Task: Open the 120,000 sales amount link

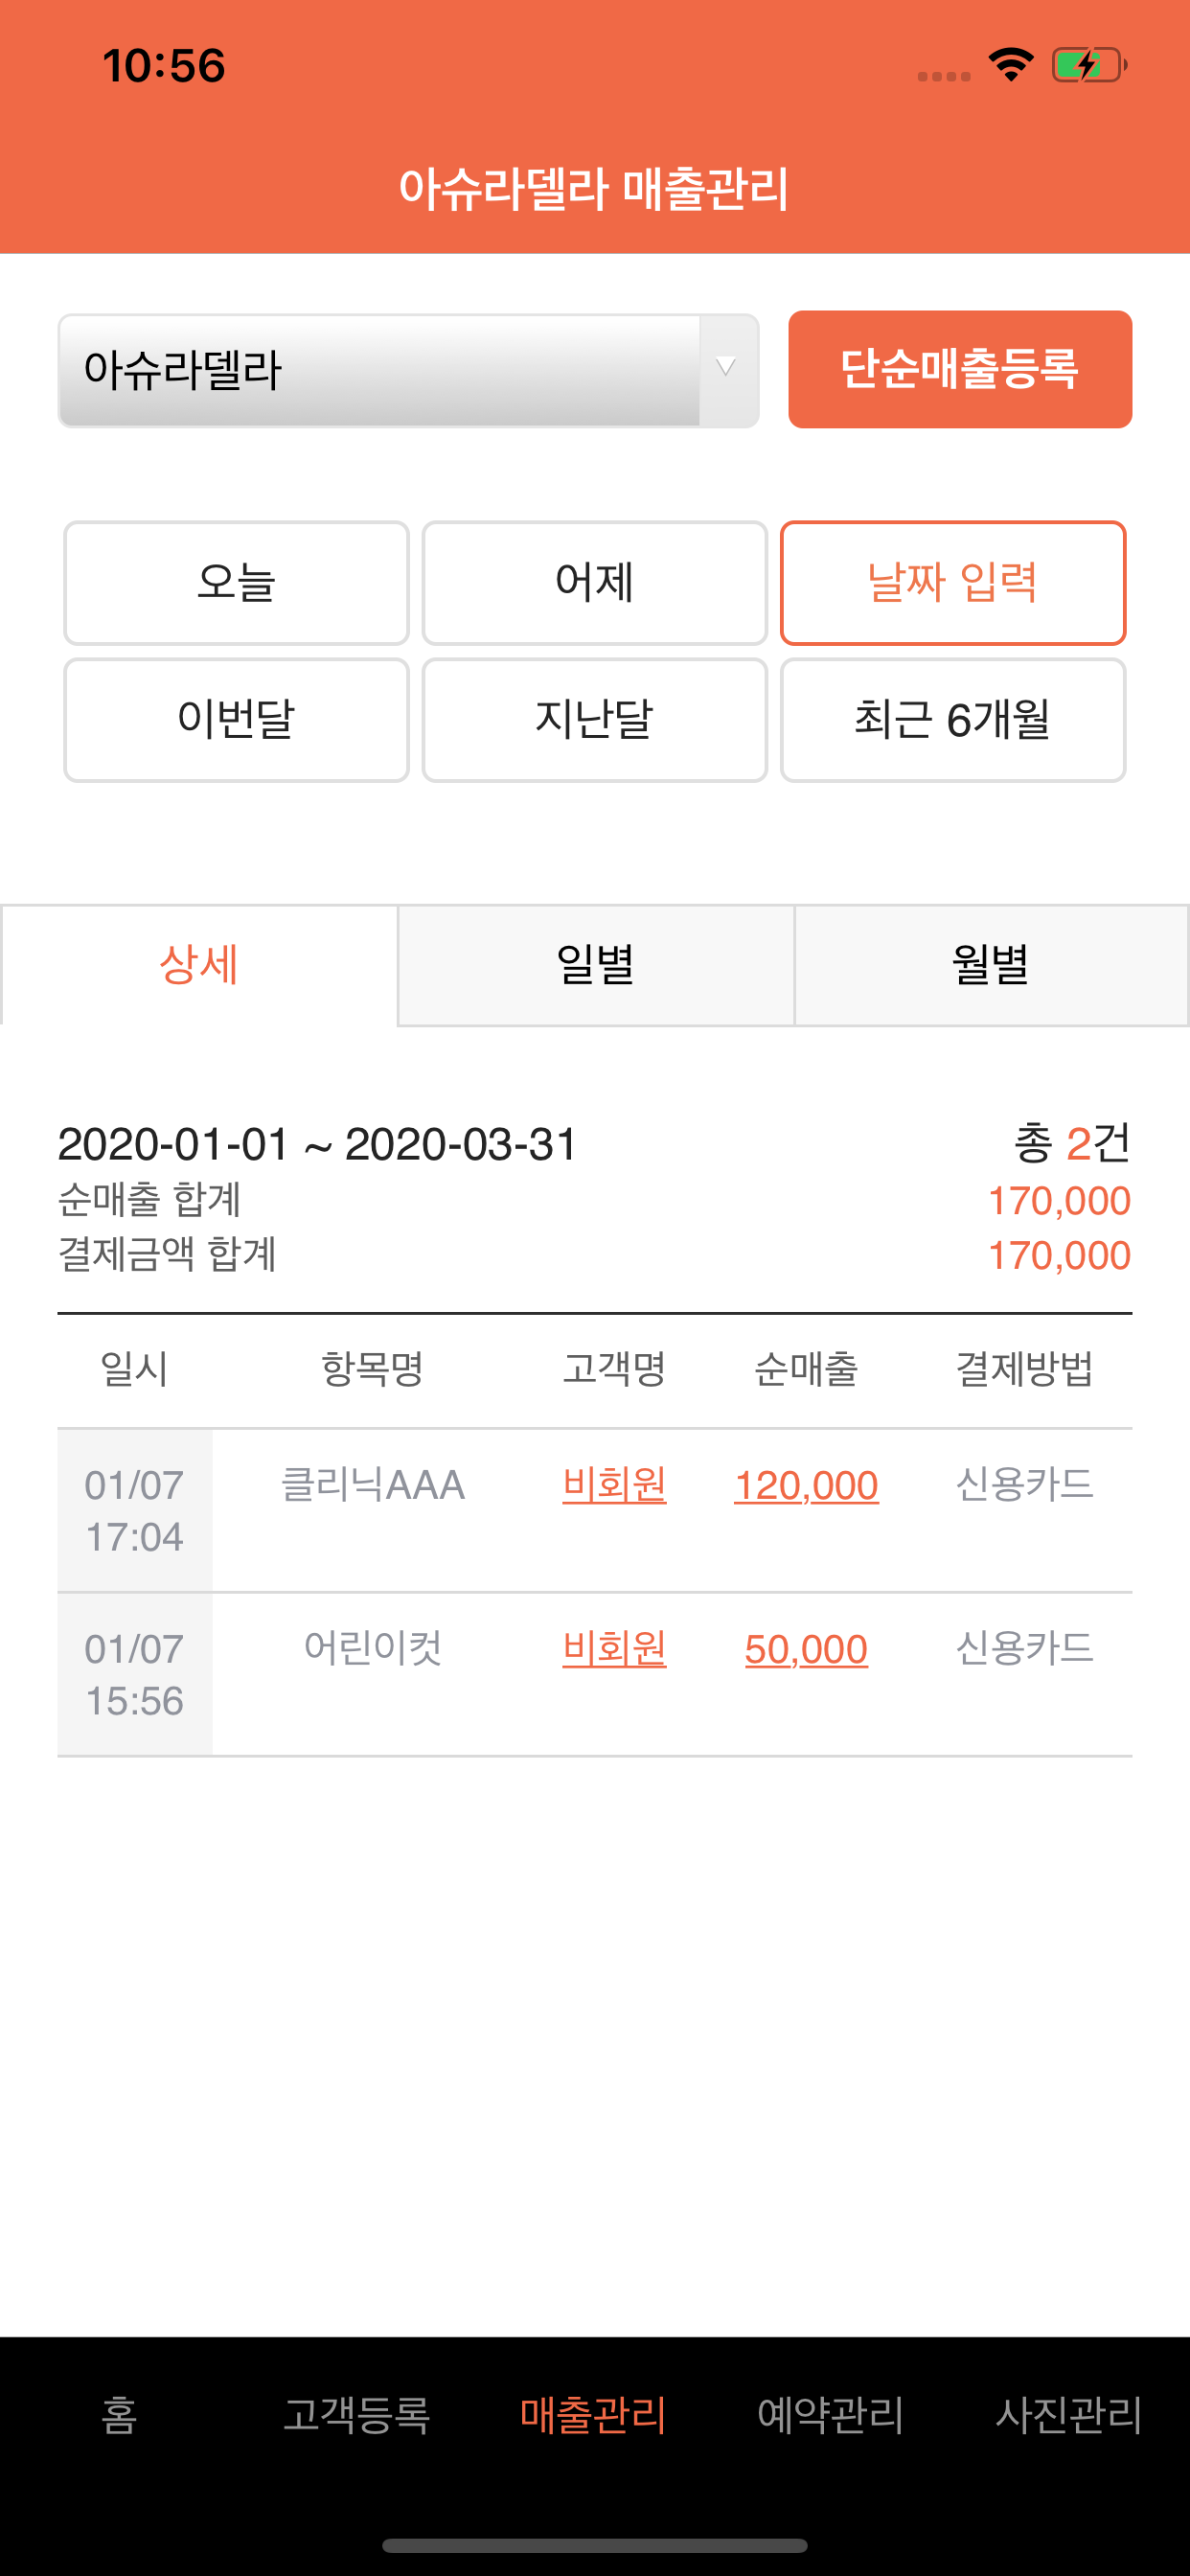Action: 806,1485
